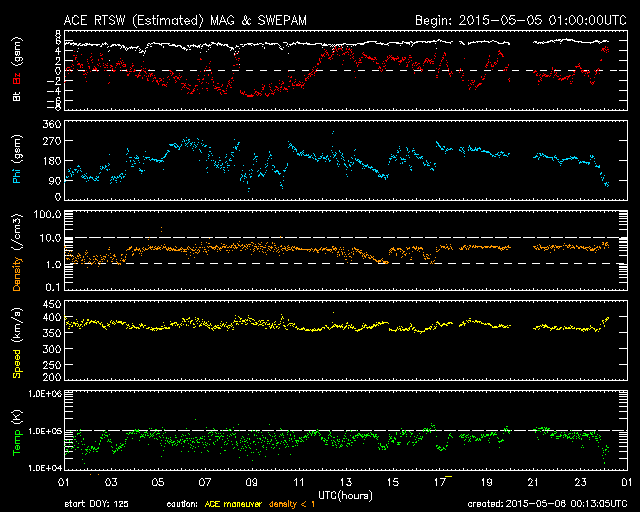The image size is (640, 512).
Task: Click the 'caution:' label in the footer
Action: point(181,503)
